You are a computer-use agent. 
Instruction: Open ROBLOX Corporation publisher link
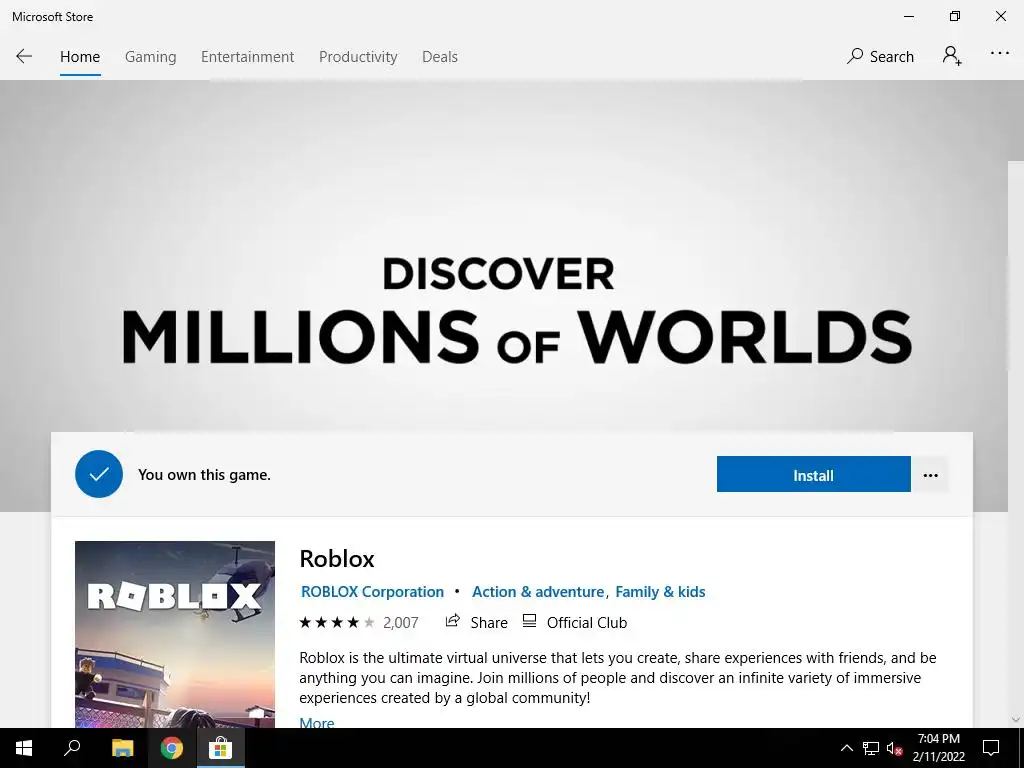pyautogui.click(x=372, y=592)
